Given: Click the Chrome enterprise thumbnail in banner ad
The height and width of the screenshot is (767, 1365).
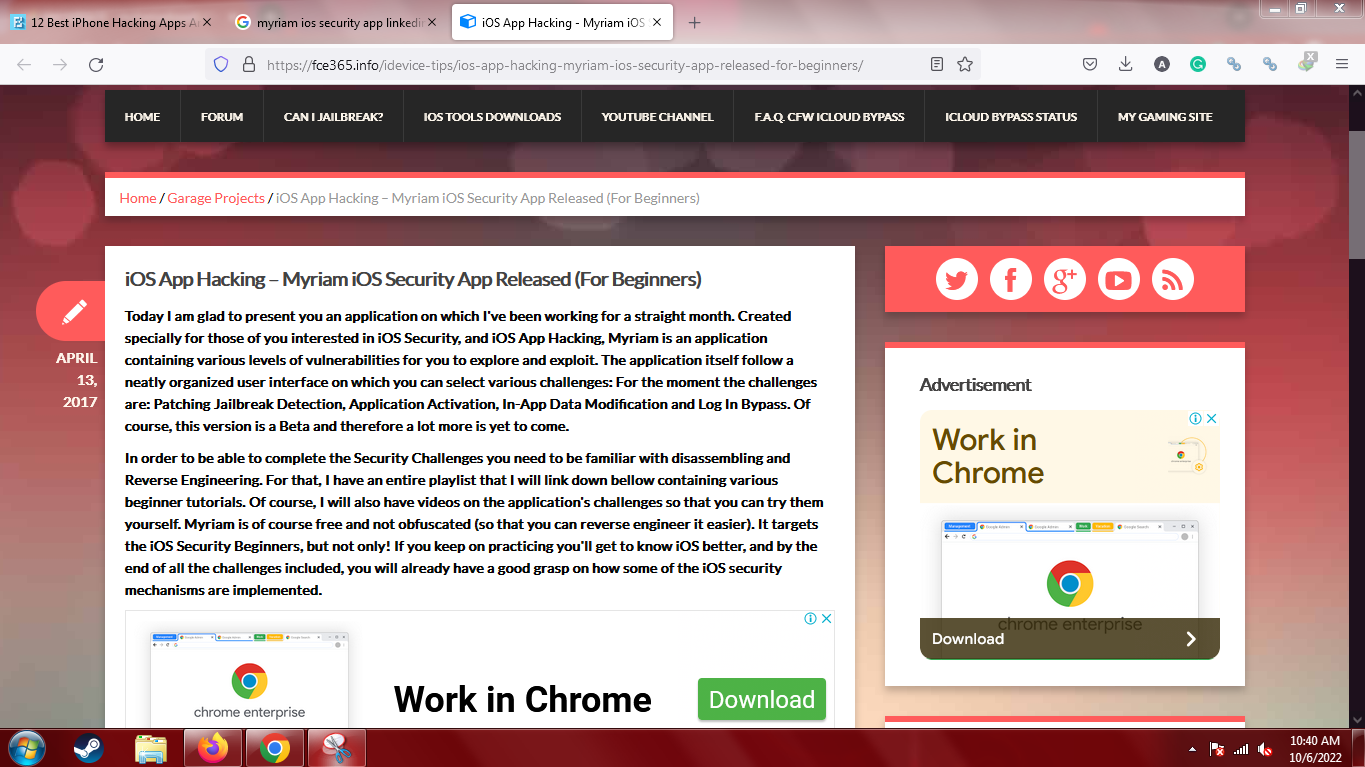Looking at the screenshot, I should (x=249, y=679).
